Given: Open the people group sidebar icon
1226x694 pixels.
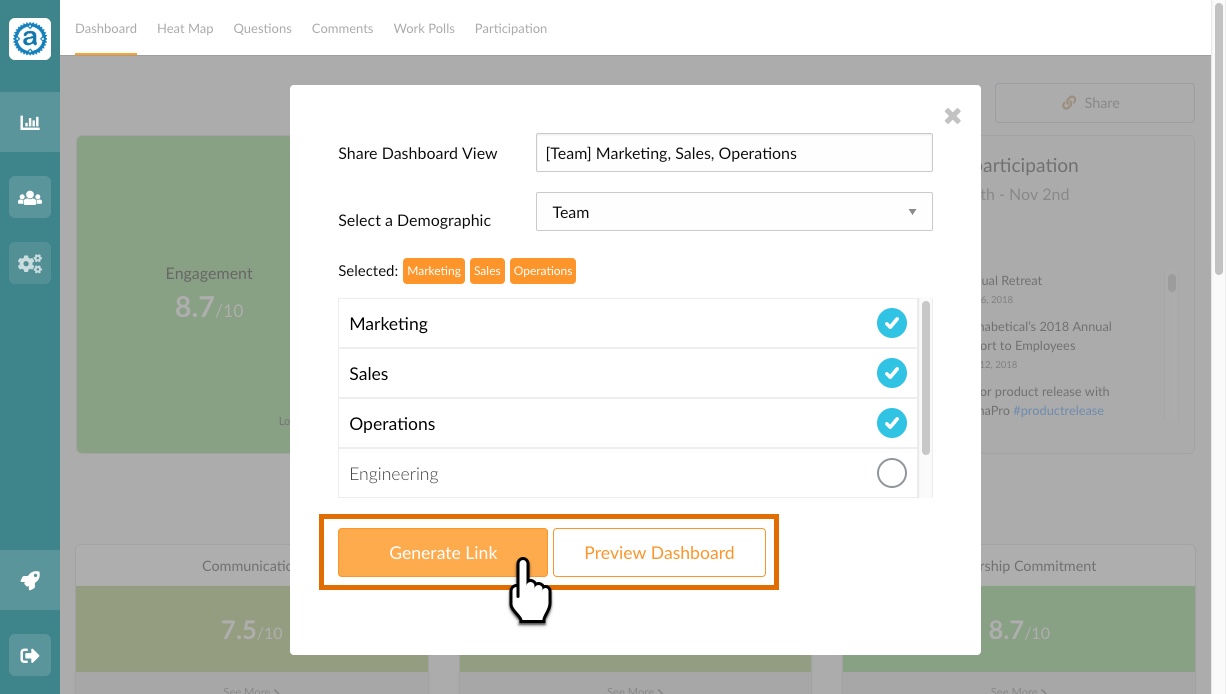Looking at the screenshot, I should click(x=30, y=197).
